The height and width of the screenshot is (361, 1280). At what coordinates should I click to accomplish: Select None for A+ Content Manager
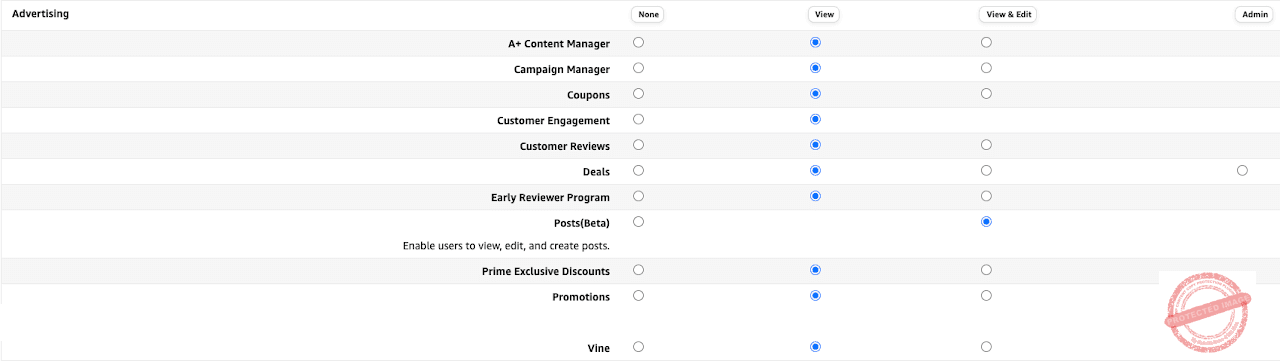639,43
